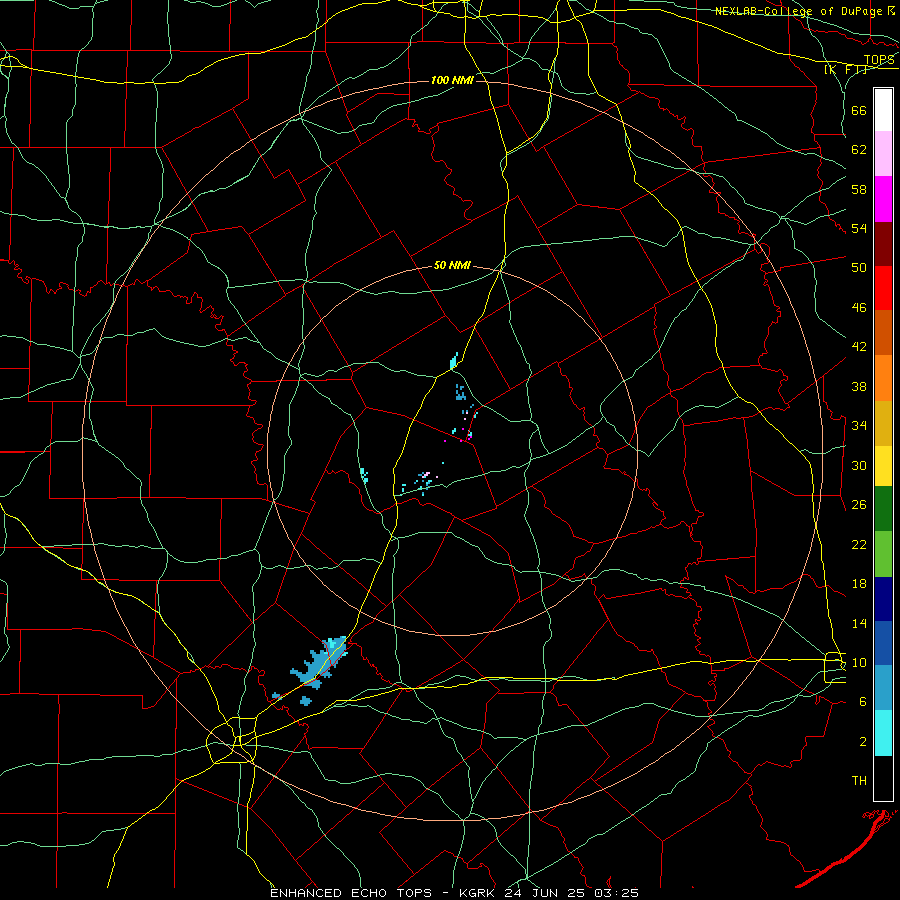Click the 58 legend value
This screenshot has height=900, width=900.
[x=859, y=189]
